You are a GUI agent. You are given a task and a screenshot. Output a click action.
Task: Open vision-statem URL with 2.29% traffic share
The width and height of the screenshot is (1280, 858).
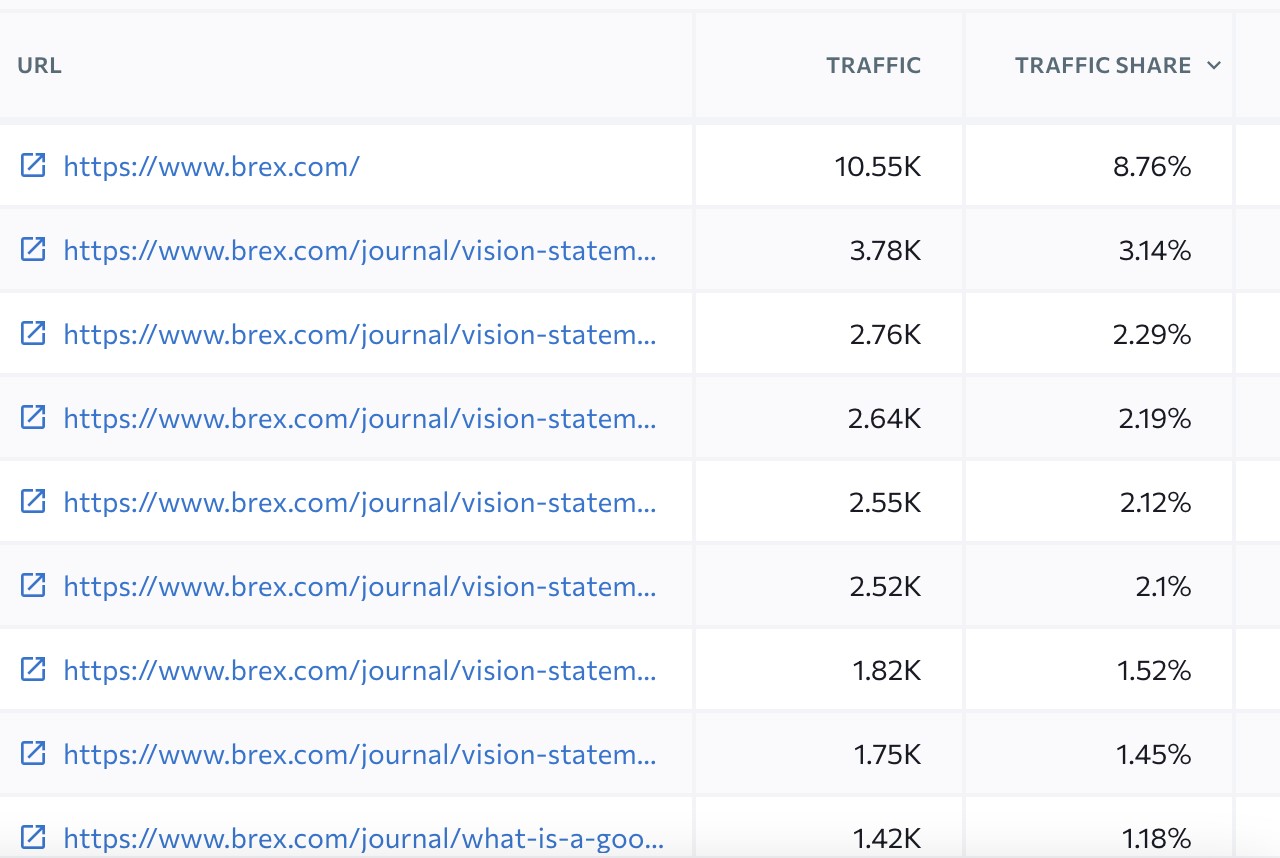click(x=360, y=334)
